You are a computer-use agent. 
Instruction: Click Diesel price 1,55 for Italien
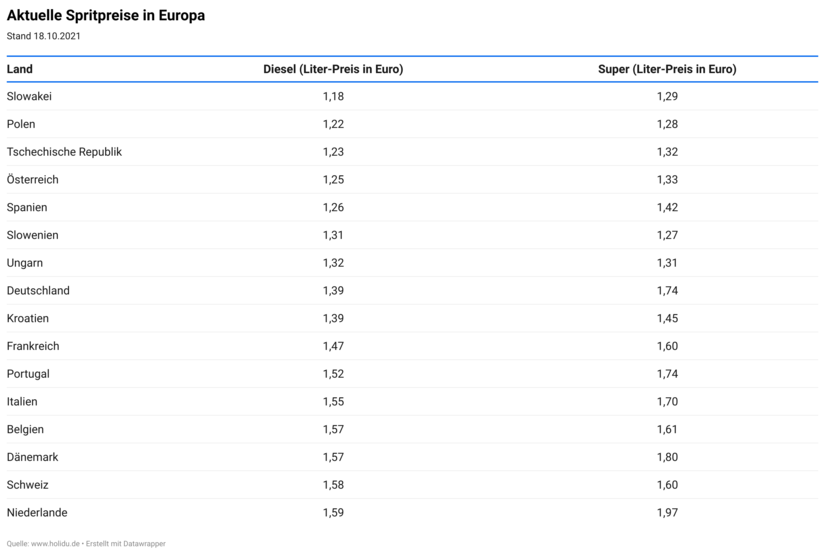pos(333,401)
